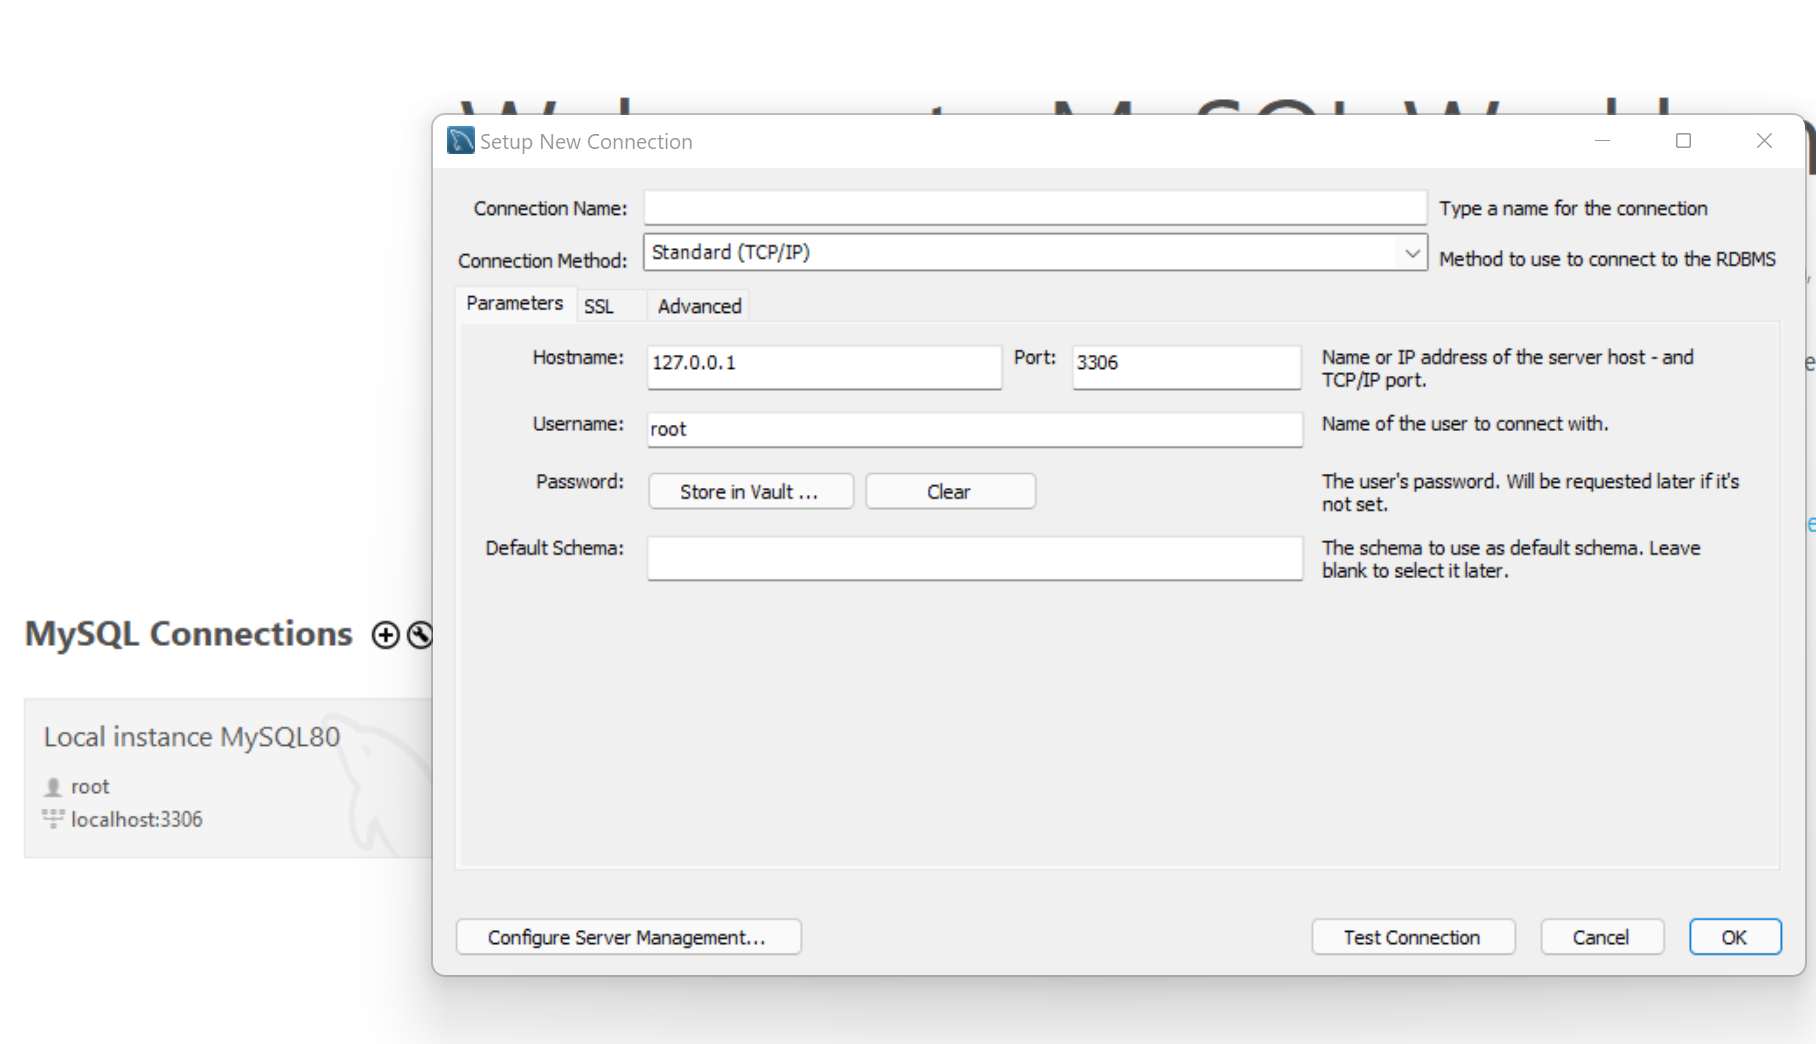Open Configure Server Management

(x=628, y=937)
